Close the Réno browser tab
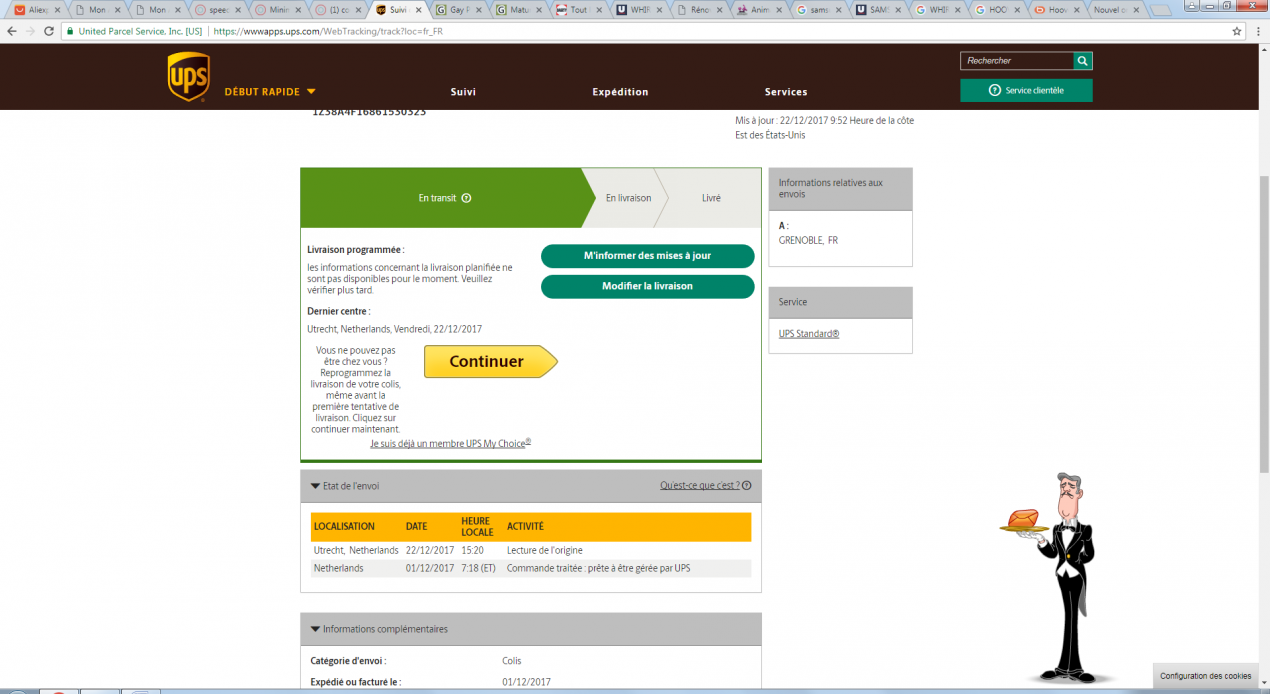The width and height of the screenshot is (1270, 694). pyautogui.click(x=720, y=10)
